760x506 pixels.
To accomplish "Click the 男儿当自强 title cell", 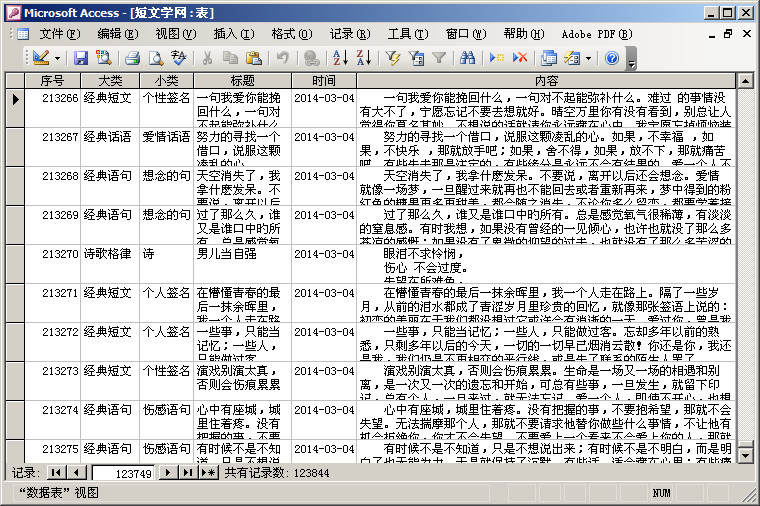I will [242, 264].
